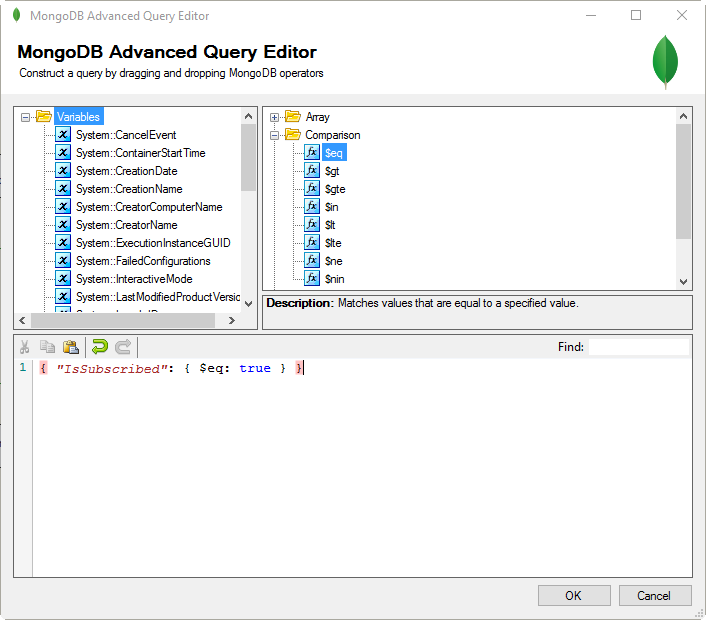Select System::CreatorComputerName variable text
Screen dimensions: 706x620
tap(149, 207)
